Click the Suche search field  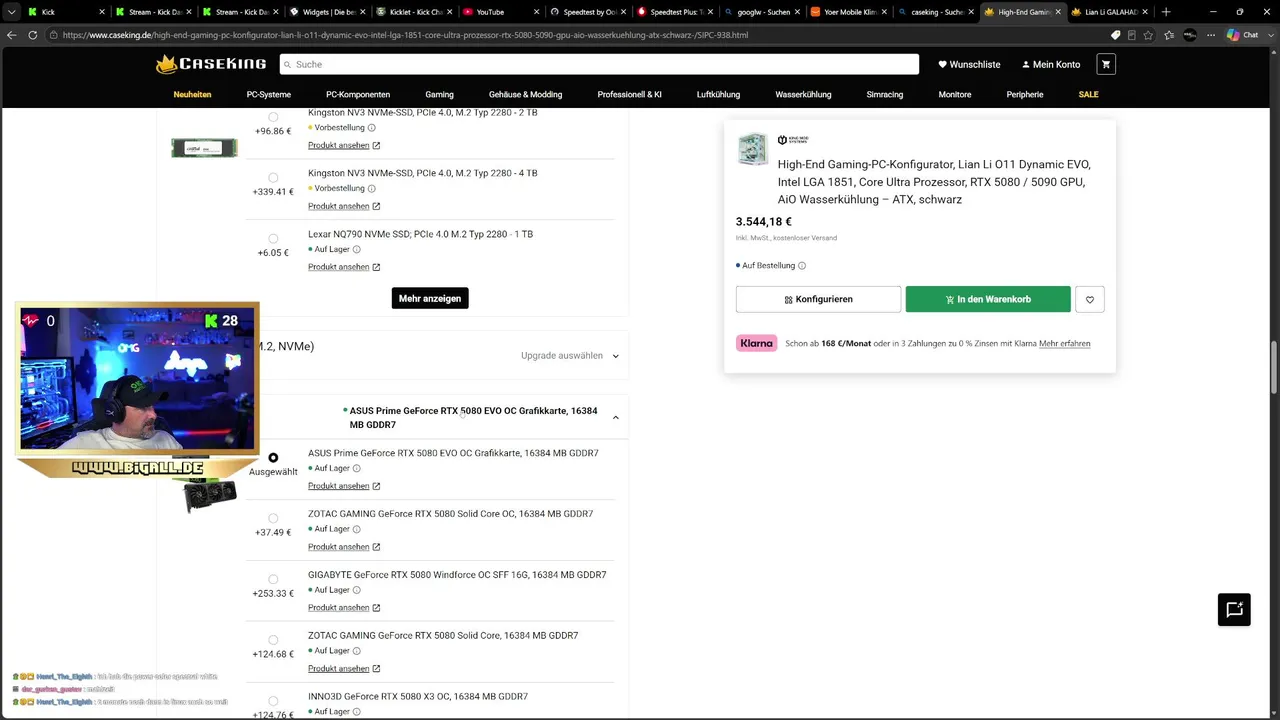point(599,64)
